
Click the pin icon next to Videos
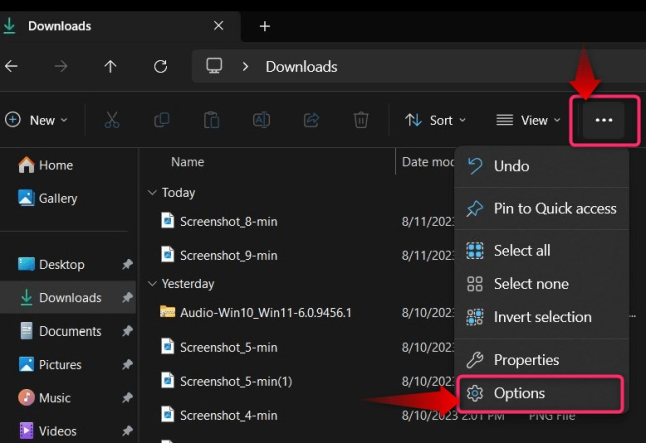point(127,431)
